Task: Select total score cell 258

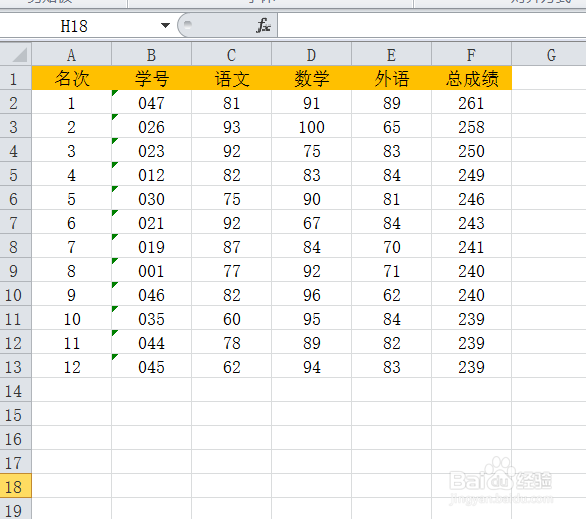Action: pos(471,126)
